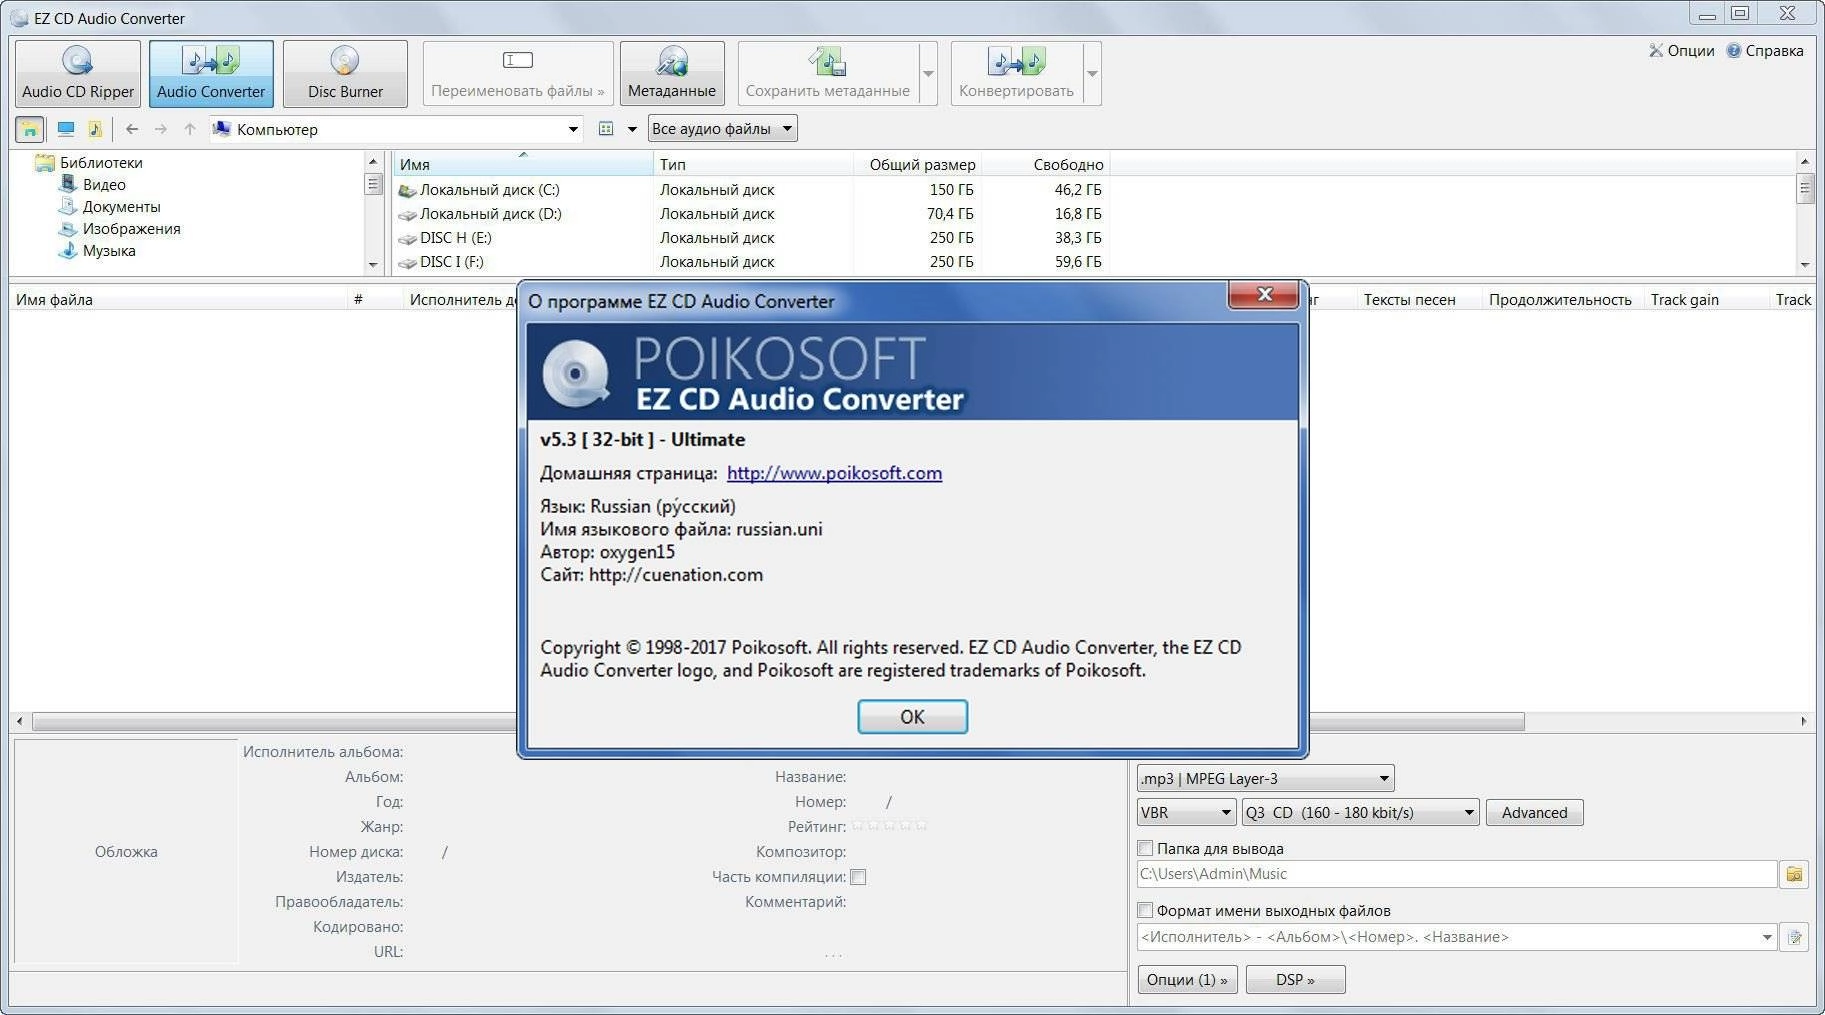Click the DSP » button
This screenshot has width=1825, height=1015.
tap(1295, 979)
